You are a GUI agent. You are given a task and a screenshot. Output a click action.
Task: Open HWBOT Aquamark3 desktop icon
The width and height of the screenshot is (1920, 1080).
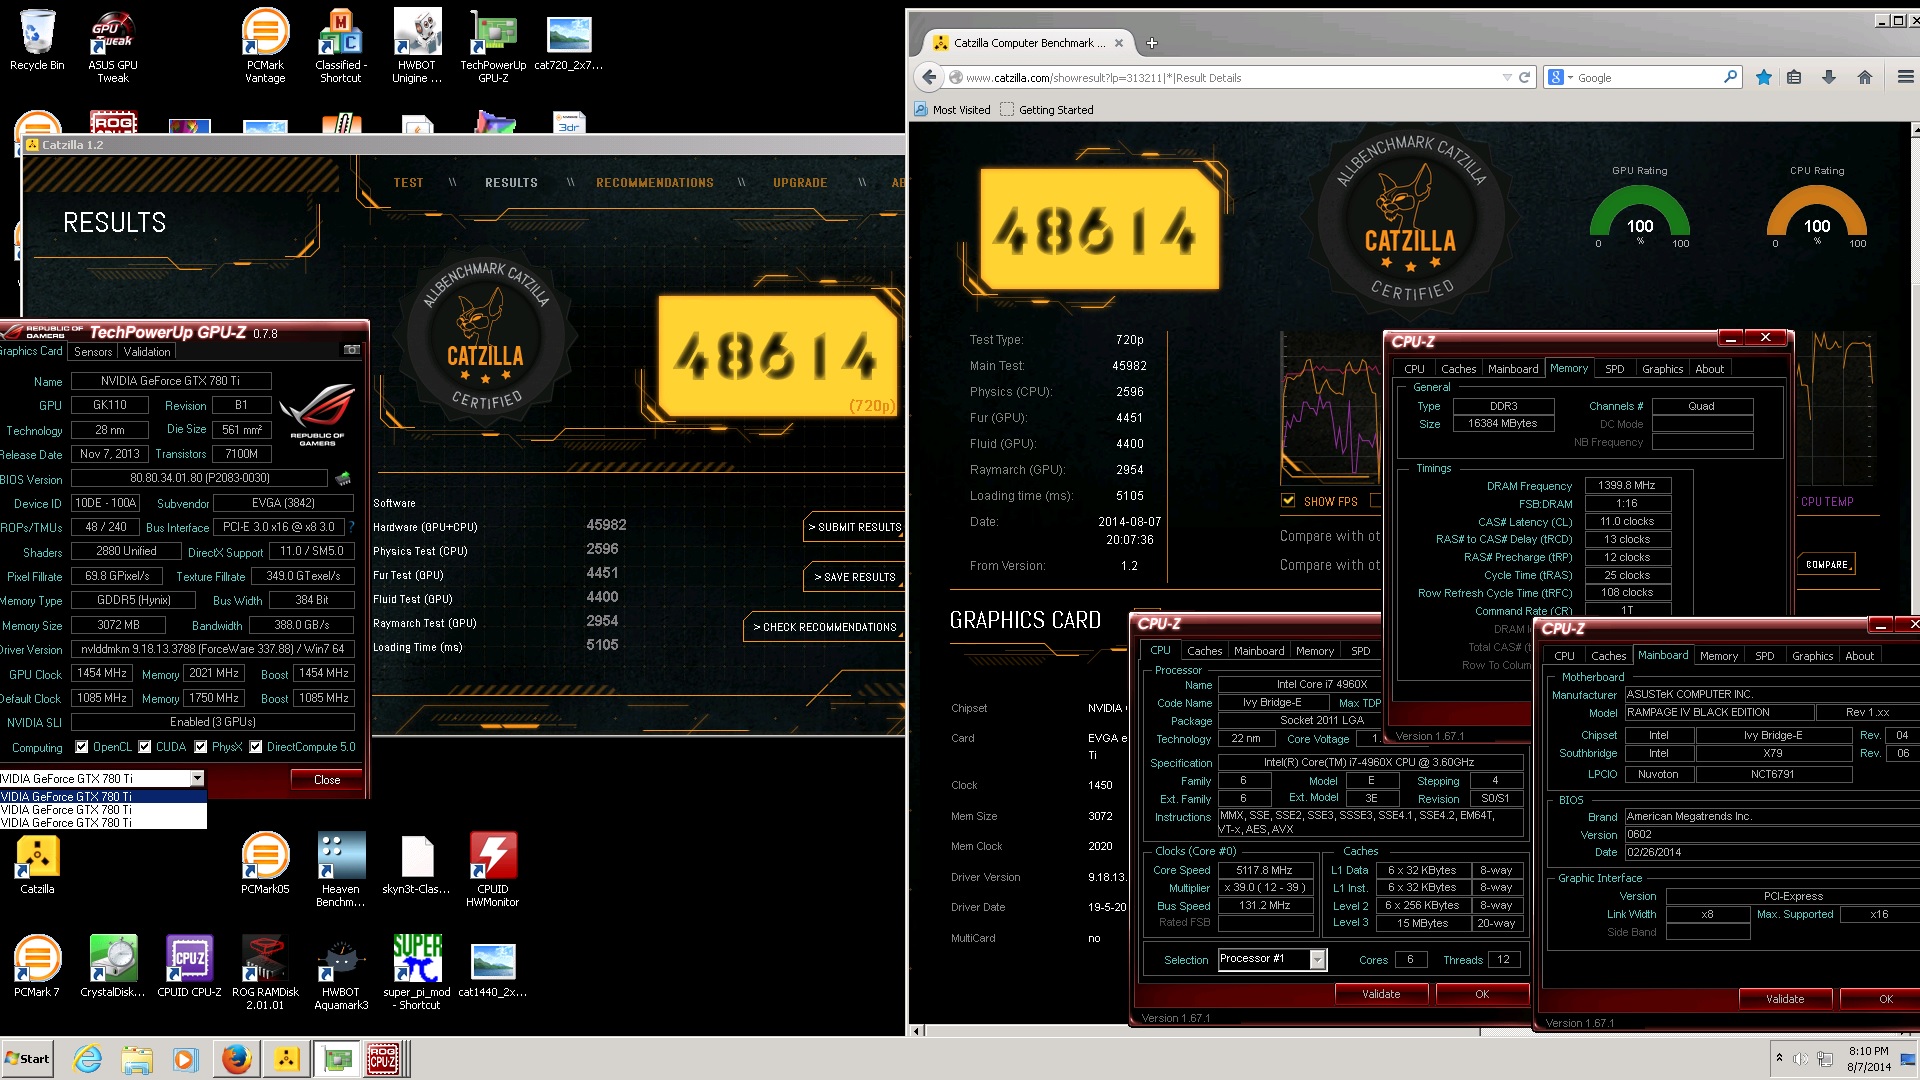(x=341, y=972)
